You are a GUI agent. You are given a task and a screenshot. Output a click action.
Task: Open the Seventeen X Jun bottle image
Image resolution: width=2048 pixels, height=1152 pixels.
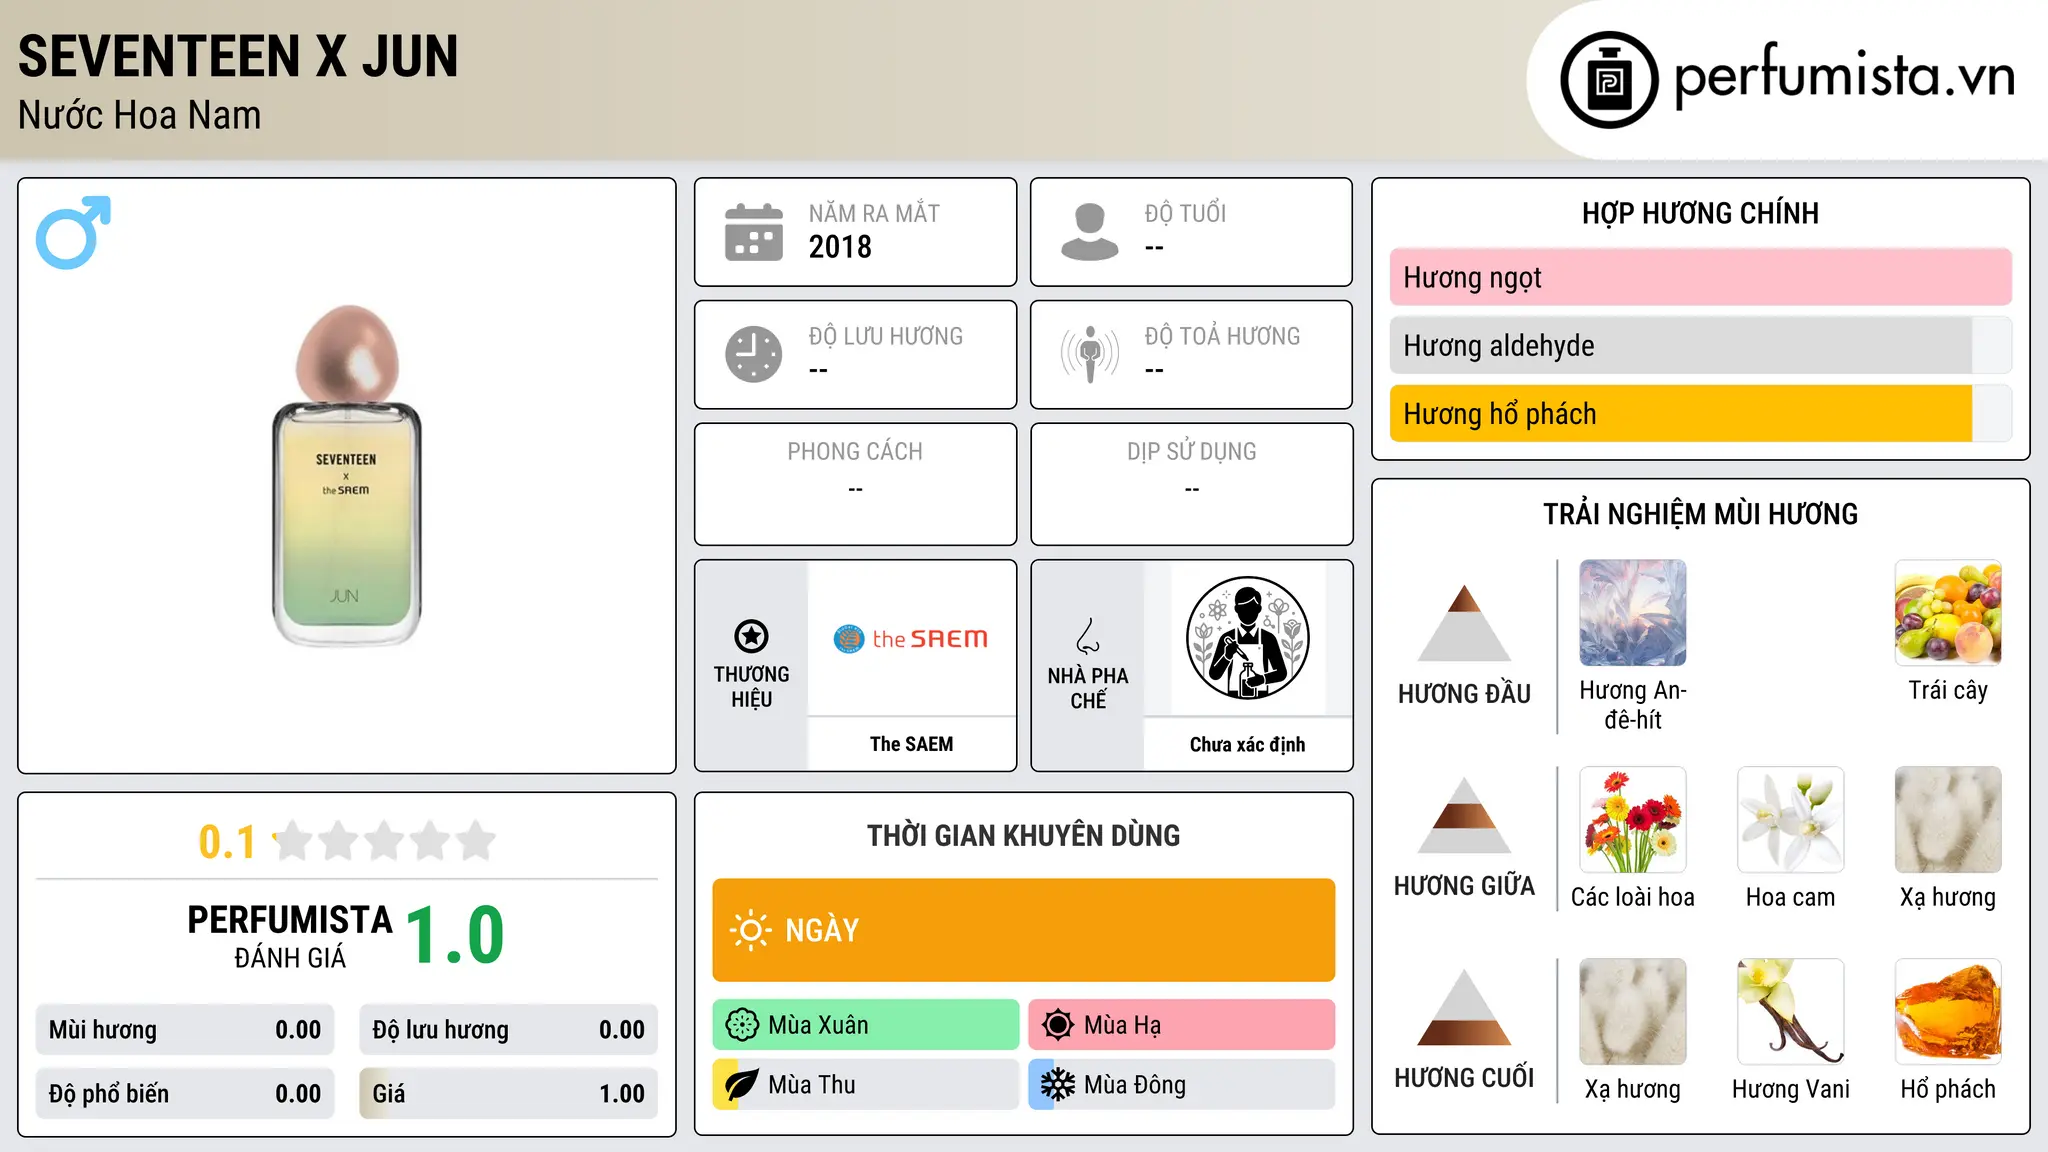coord(347,476)
